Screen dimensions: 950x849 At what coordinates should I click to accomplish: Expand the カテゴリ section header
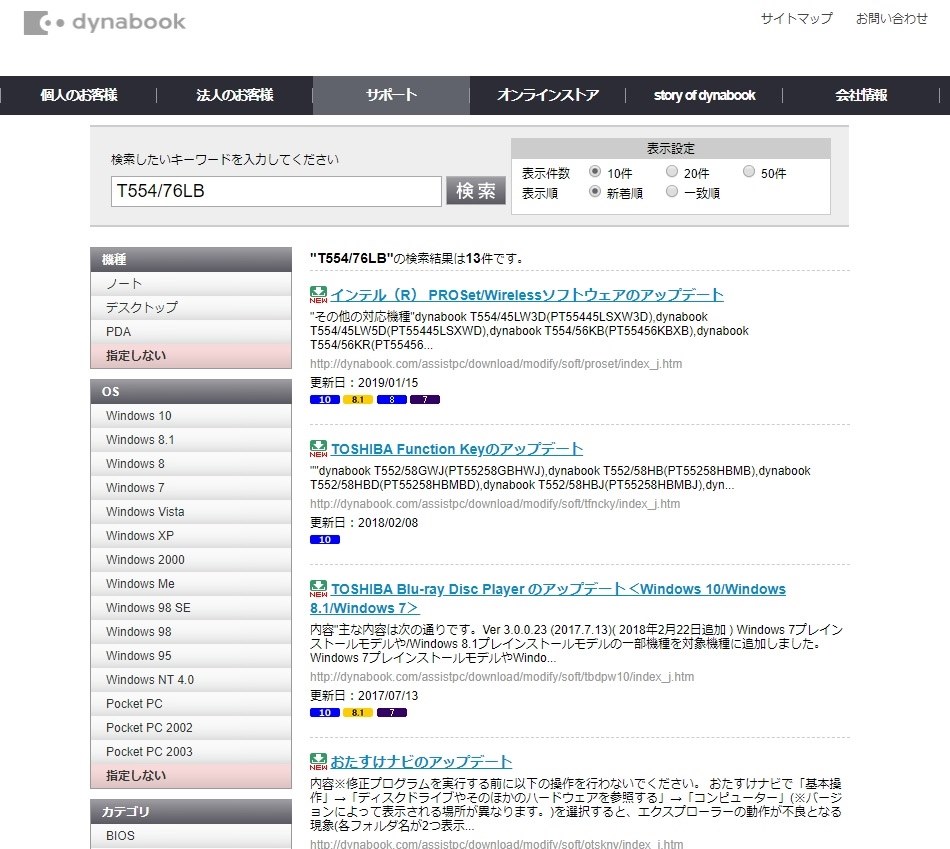pos(190,812)
